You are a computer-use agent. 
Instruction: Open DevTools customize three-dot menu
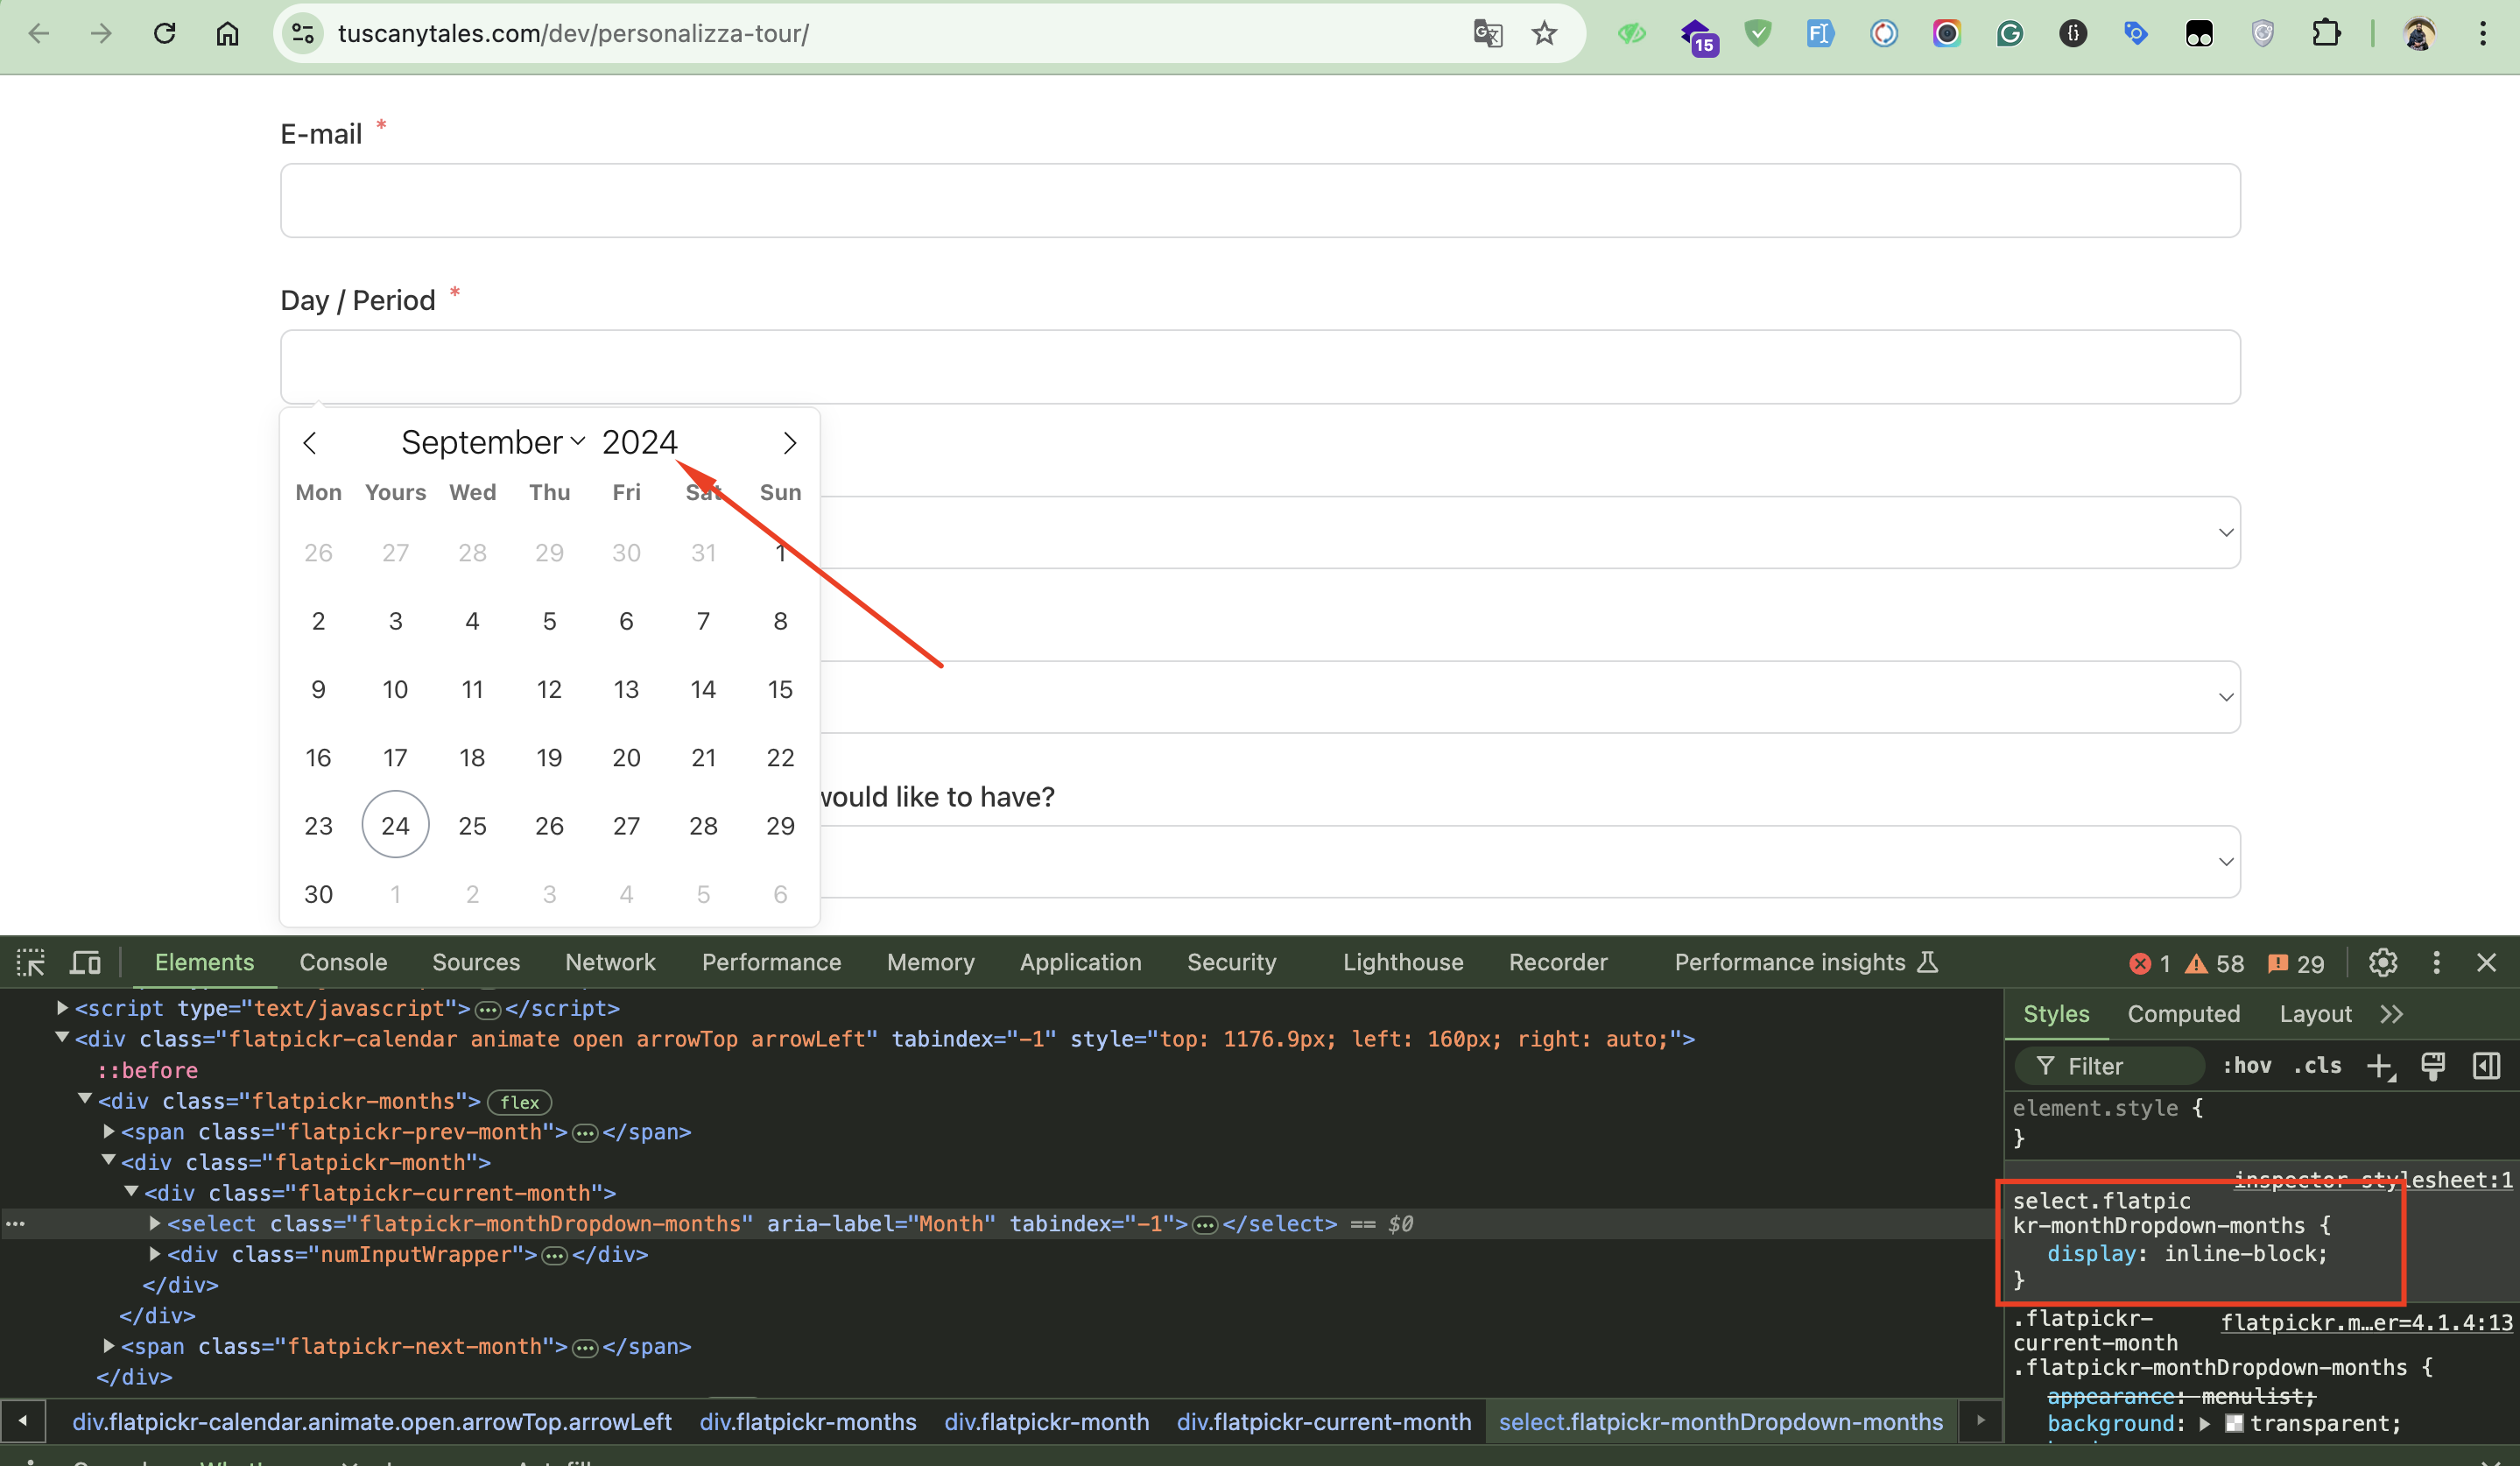coord(2437,962)
